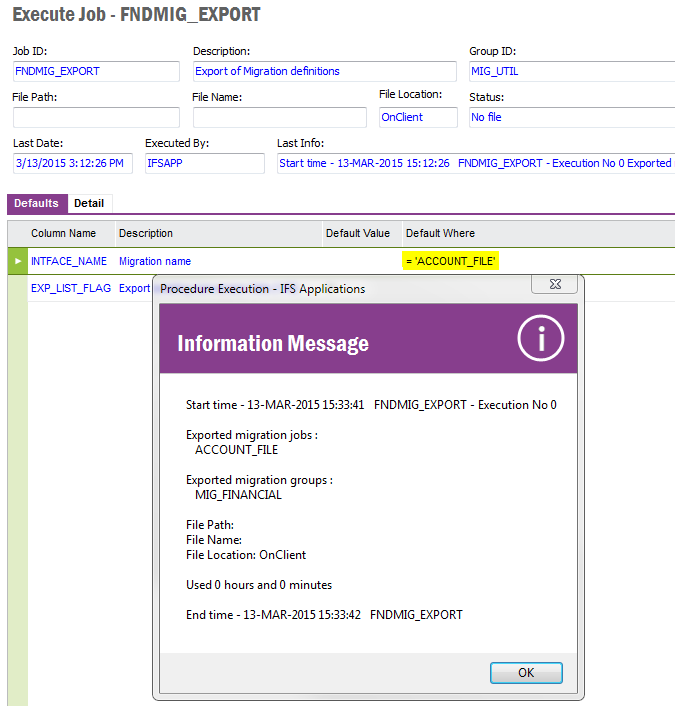This screenshot has height=706, width=675.
Task: Click the File Location: OnClient message line
Action: (246, 555)
